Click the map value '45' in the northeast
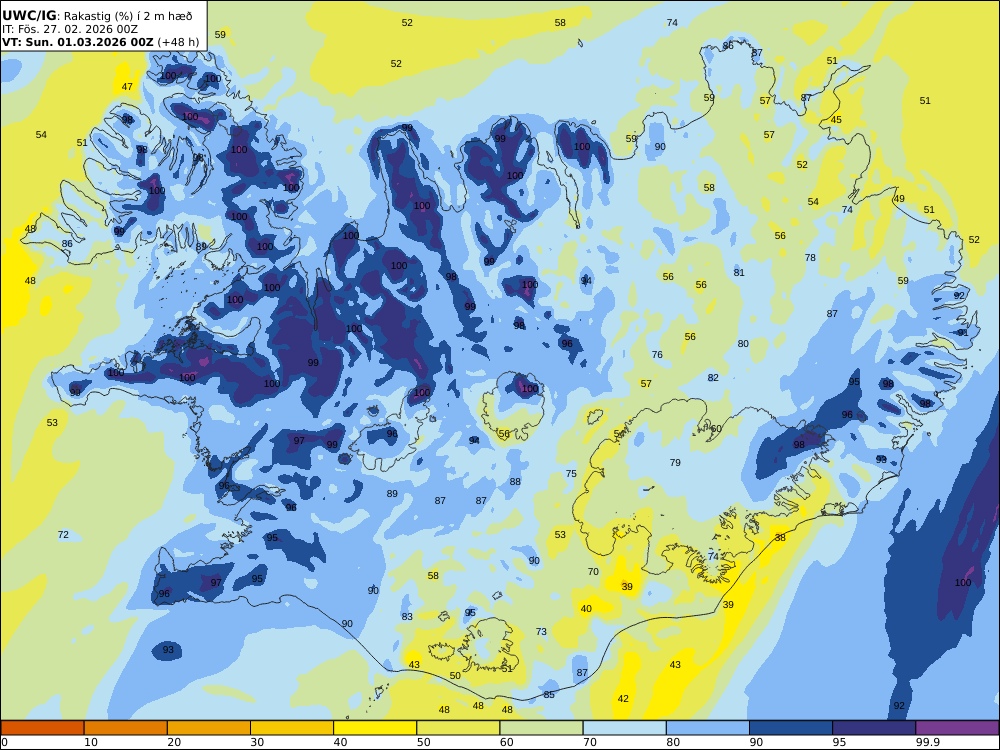The width and height of the screenshot is (1000, 750). [836, 120]
